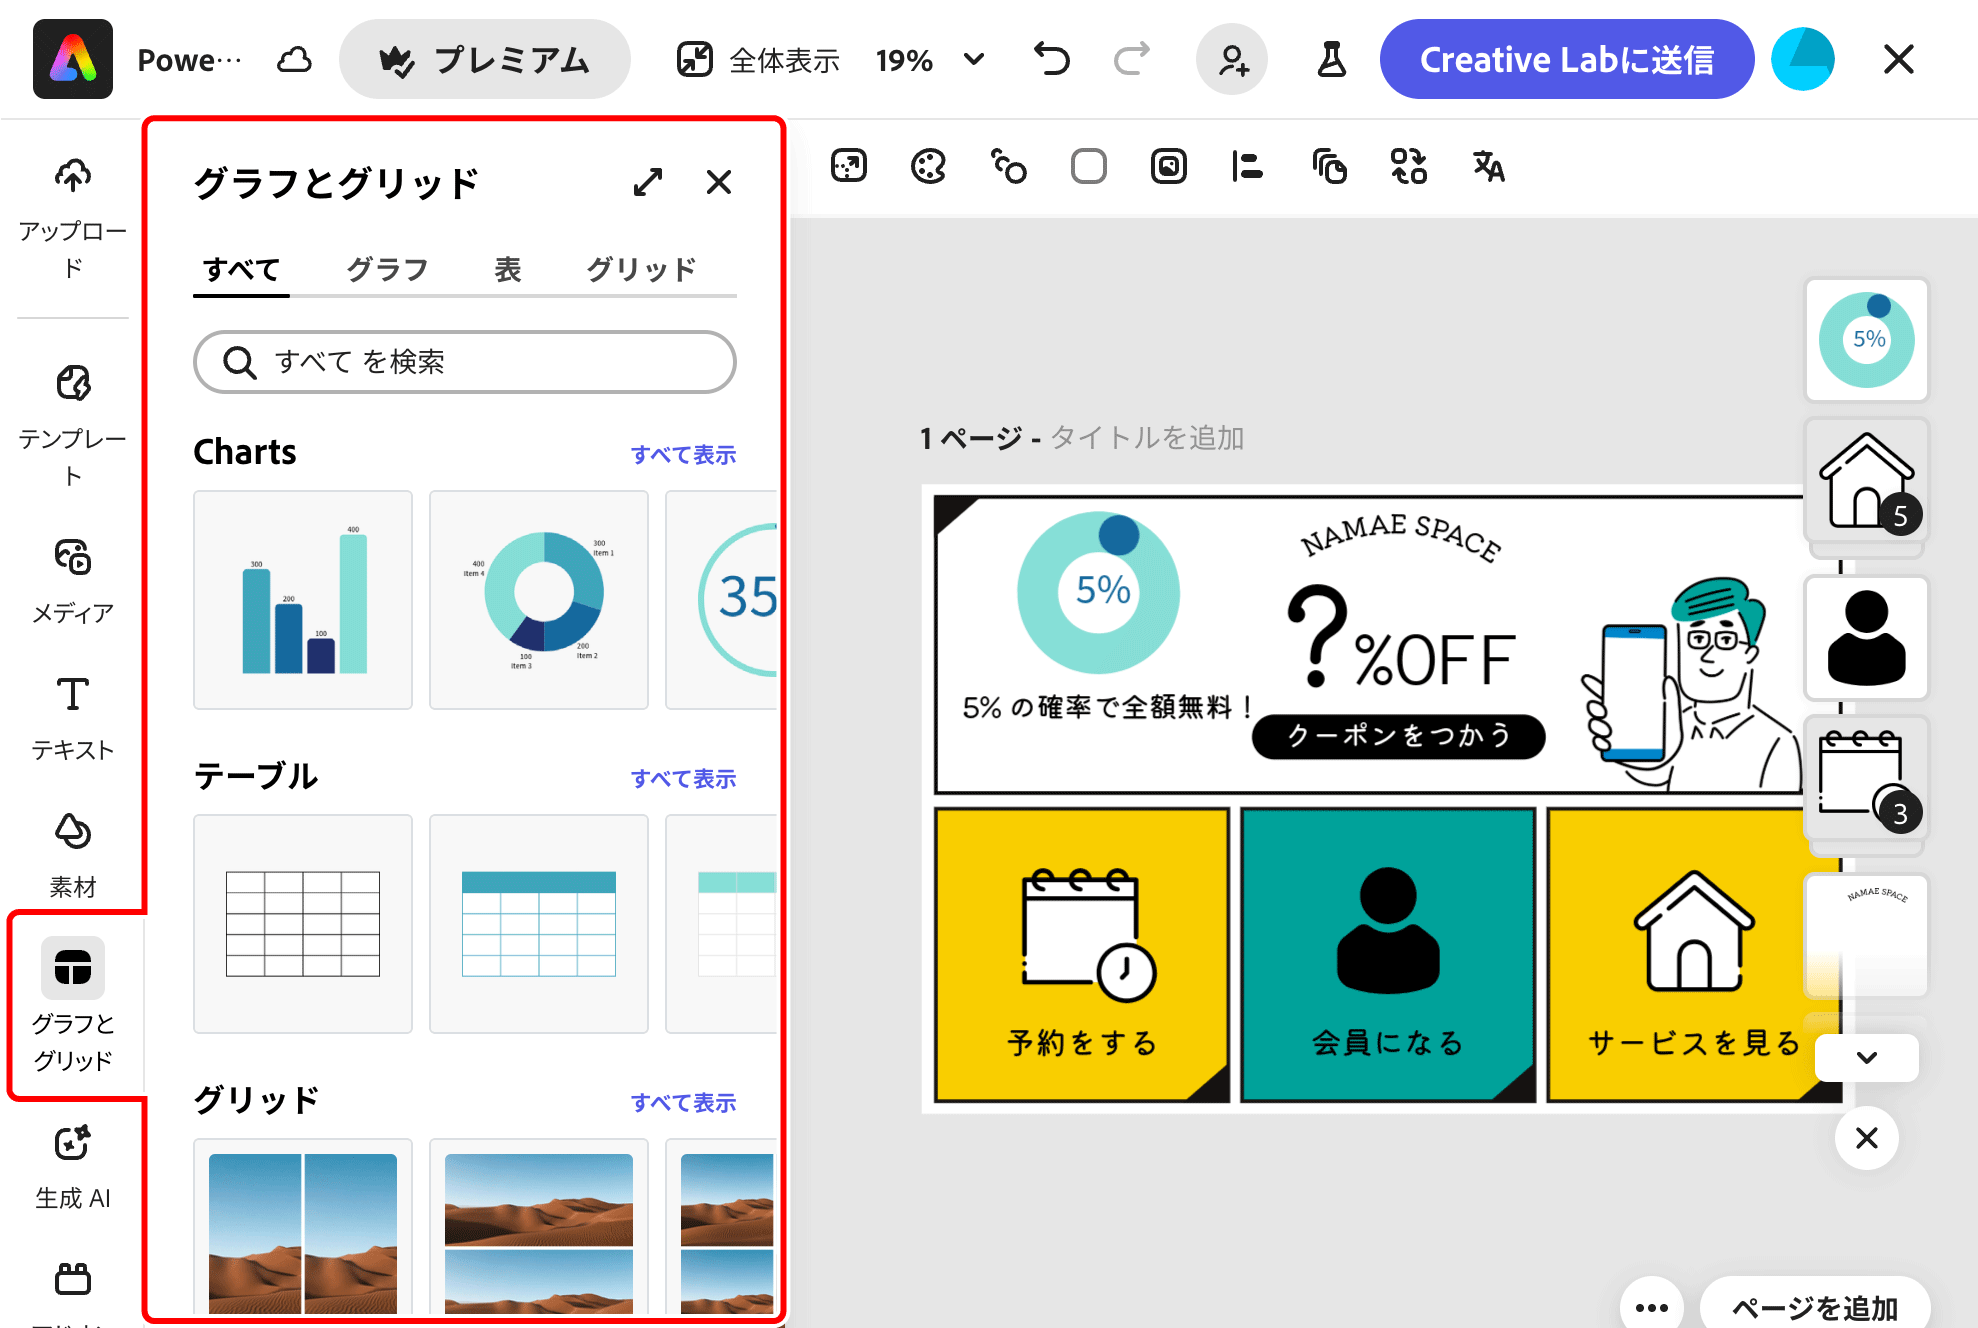Expand the グラフとグリッド panel to full size
The height and width of the screenshot is (1328, 1978).
click(x=648, y=183)
